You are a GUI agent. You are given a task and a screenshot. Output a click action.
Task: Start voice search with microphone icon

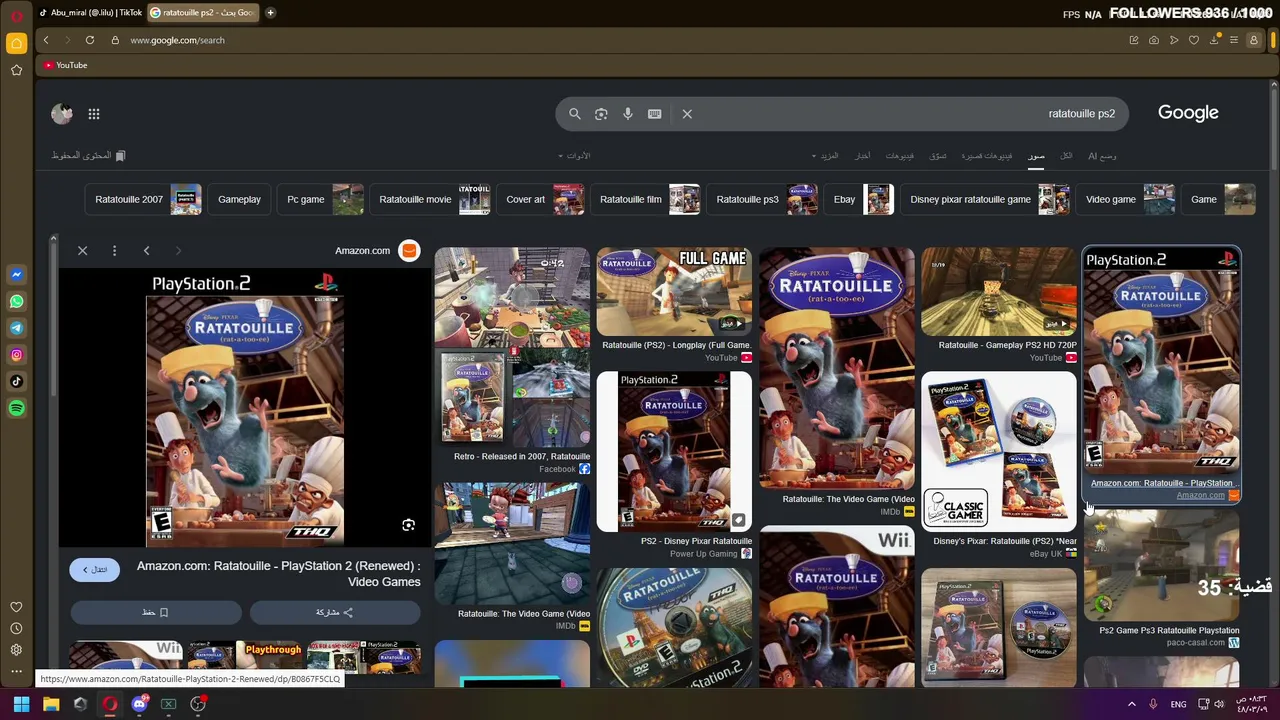pos(628,114)
